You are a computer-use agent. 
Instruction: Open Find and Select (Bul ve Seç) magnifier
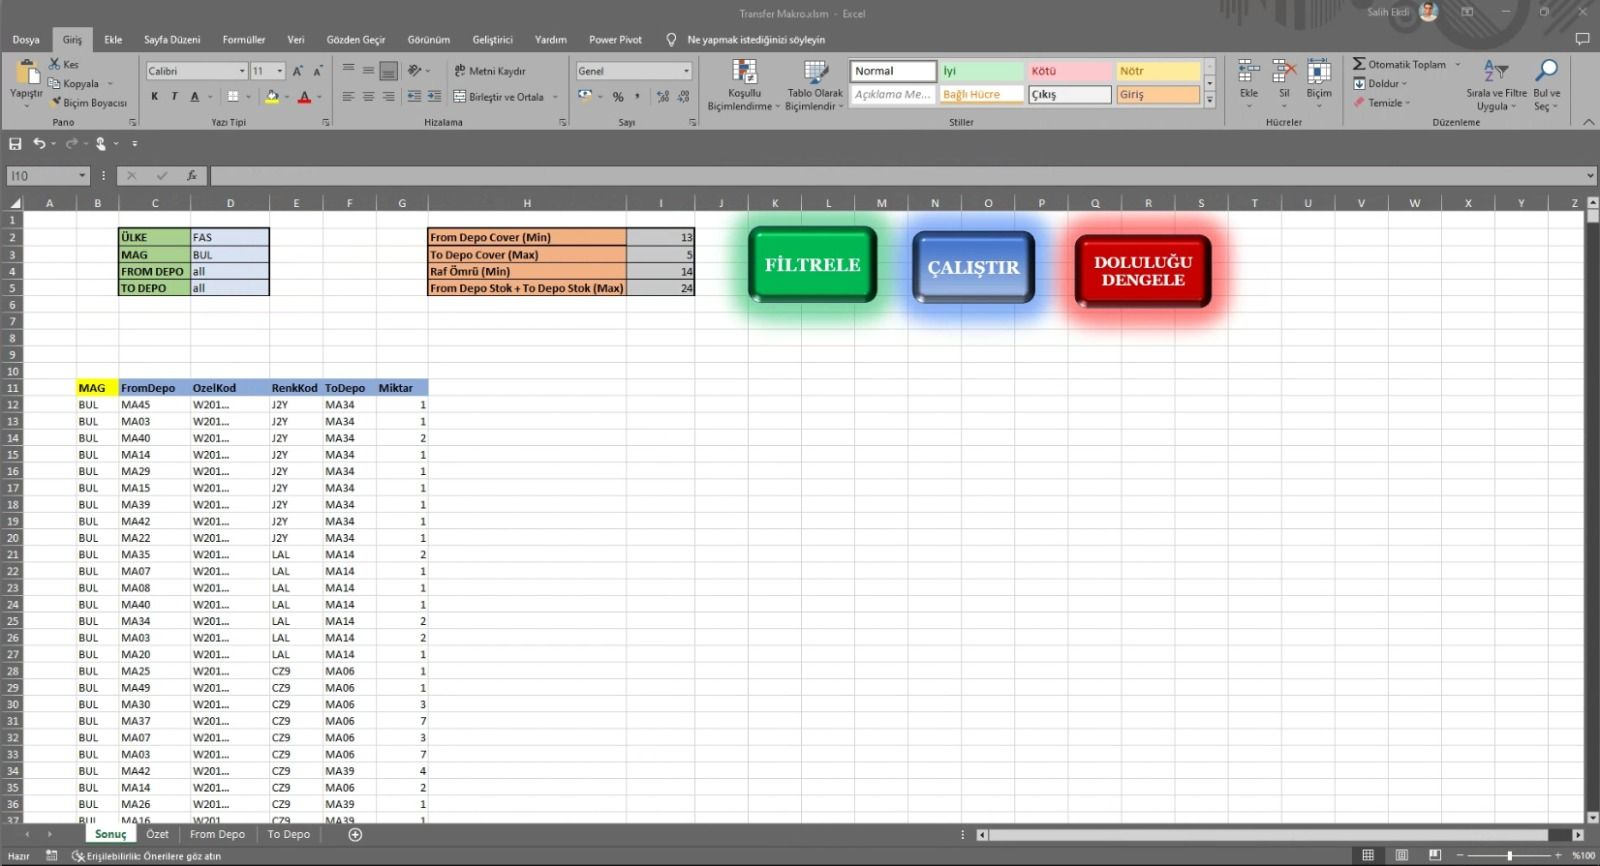point(1546,72)
